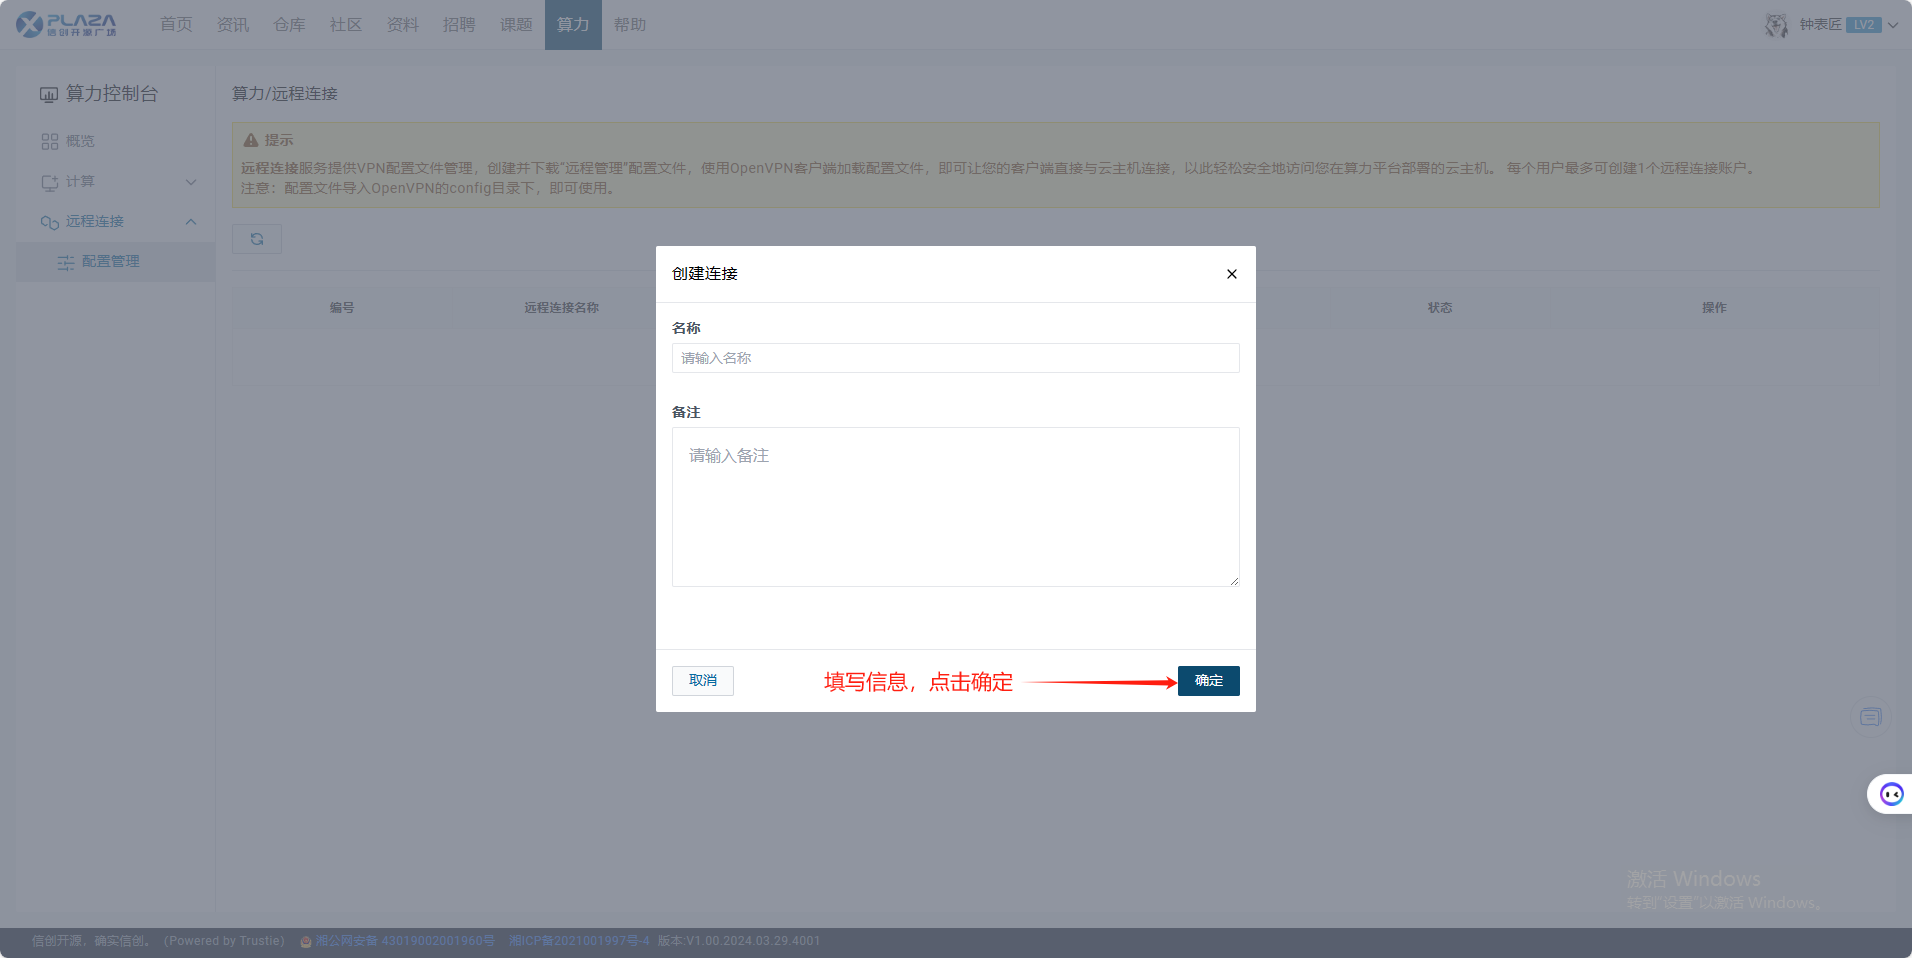Click inside the 备注 remarks textarea

click(955, 507)
